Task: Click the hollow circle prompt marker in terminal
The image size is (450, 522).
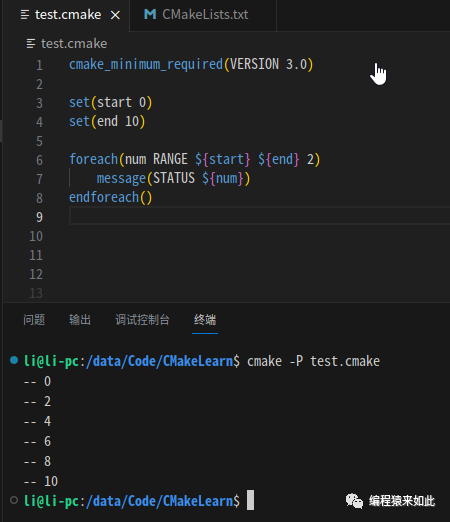Action: point(14,500)
